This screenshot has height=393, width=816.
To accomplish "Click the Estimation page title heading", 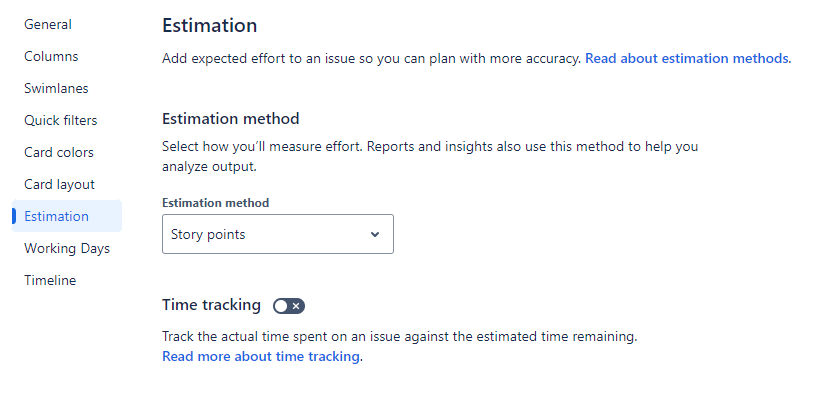I will 210,26.
